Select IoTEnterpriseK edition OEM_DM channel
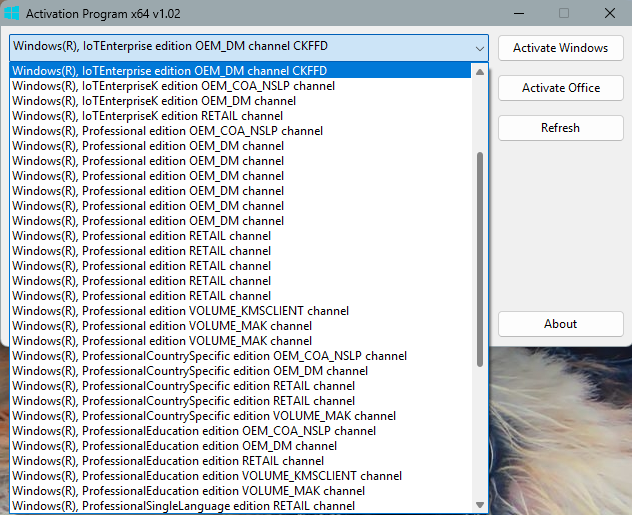Viewport: 632px width, 515px height. pos(240,101)
